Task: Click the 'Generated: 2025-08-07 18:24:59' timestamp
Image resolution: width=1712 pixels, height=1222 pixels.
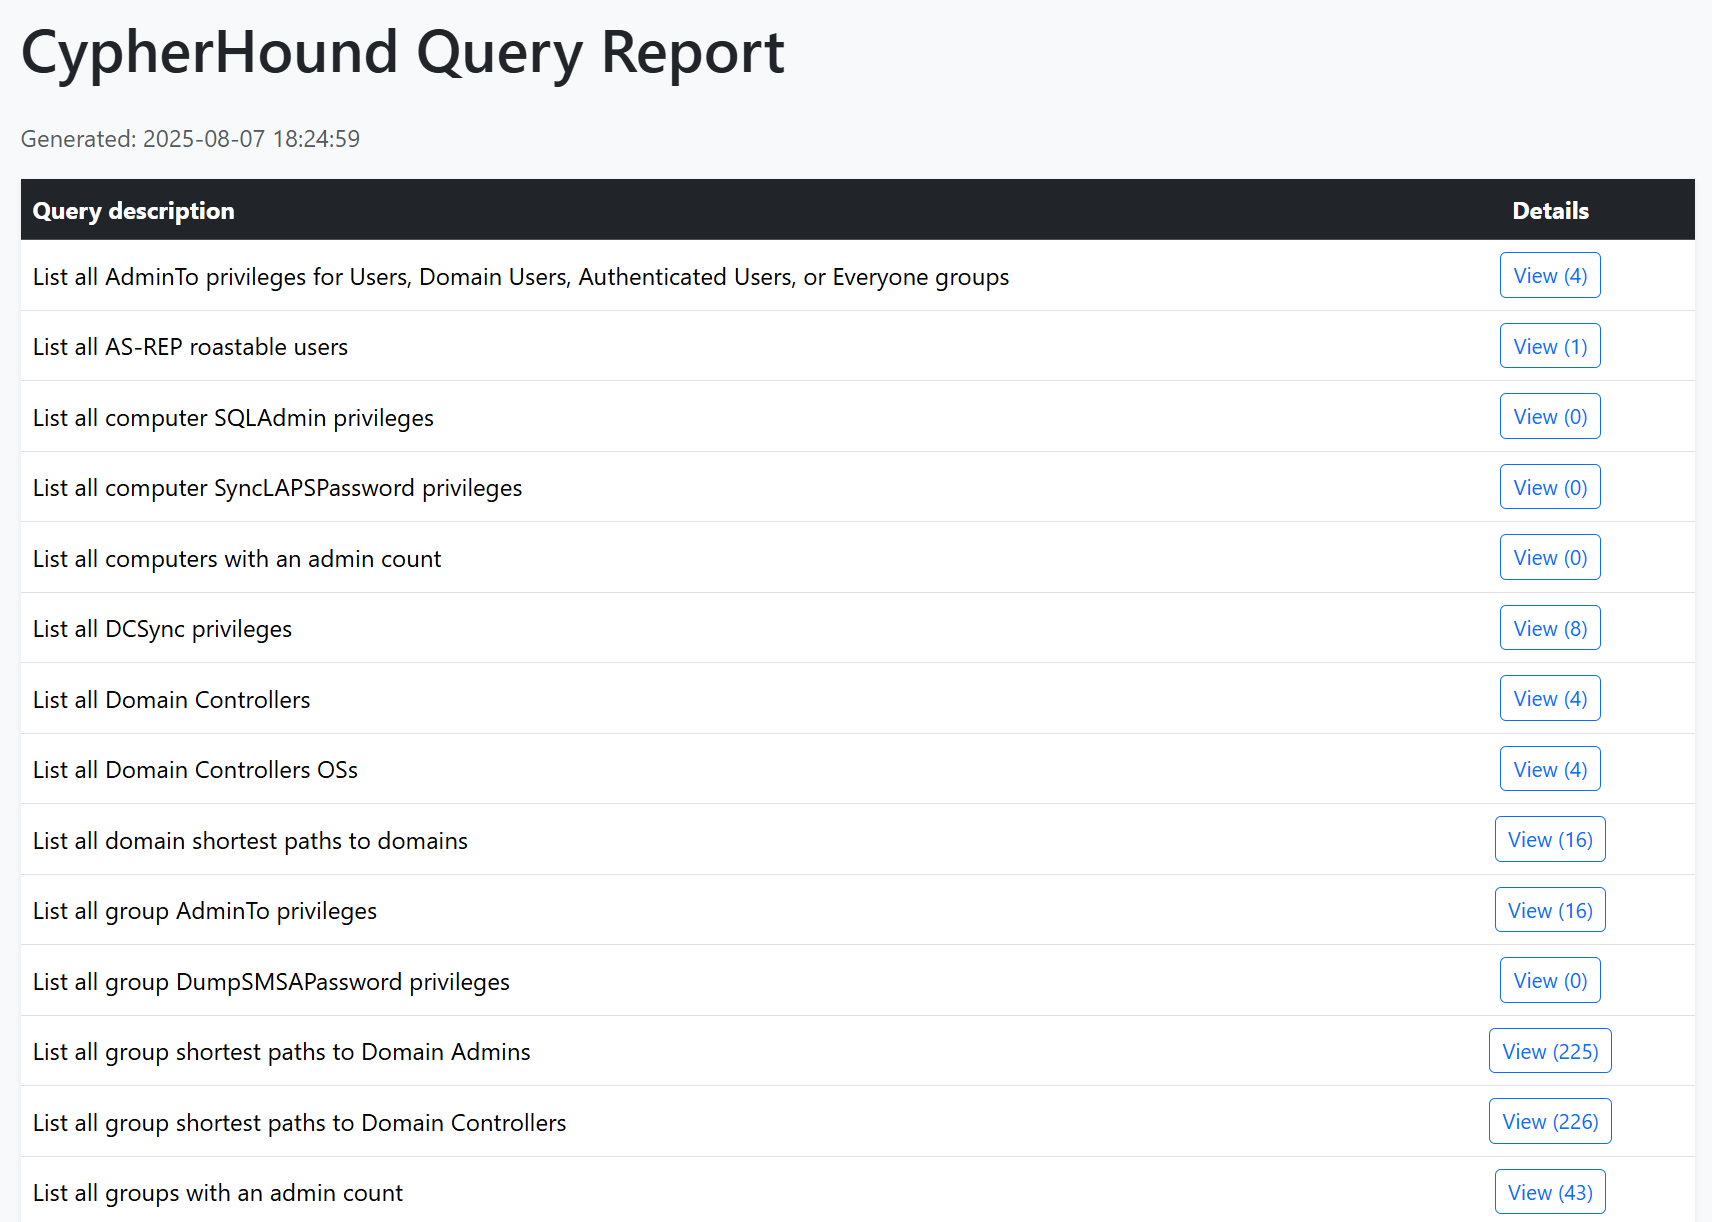Action: 190,139
